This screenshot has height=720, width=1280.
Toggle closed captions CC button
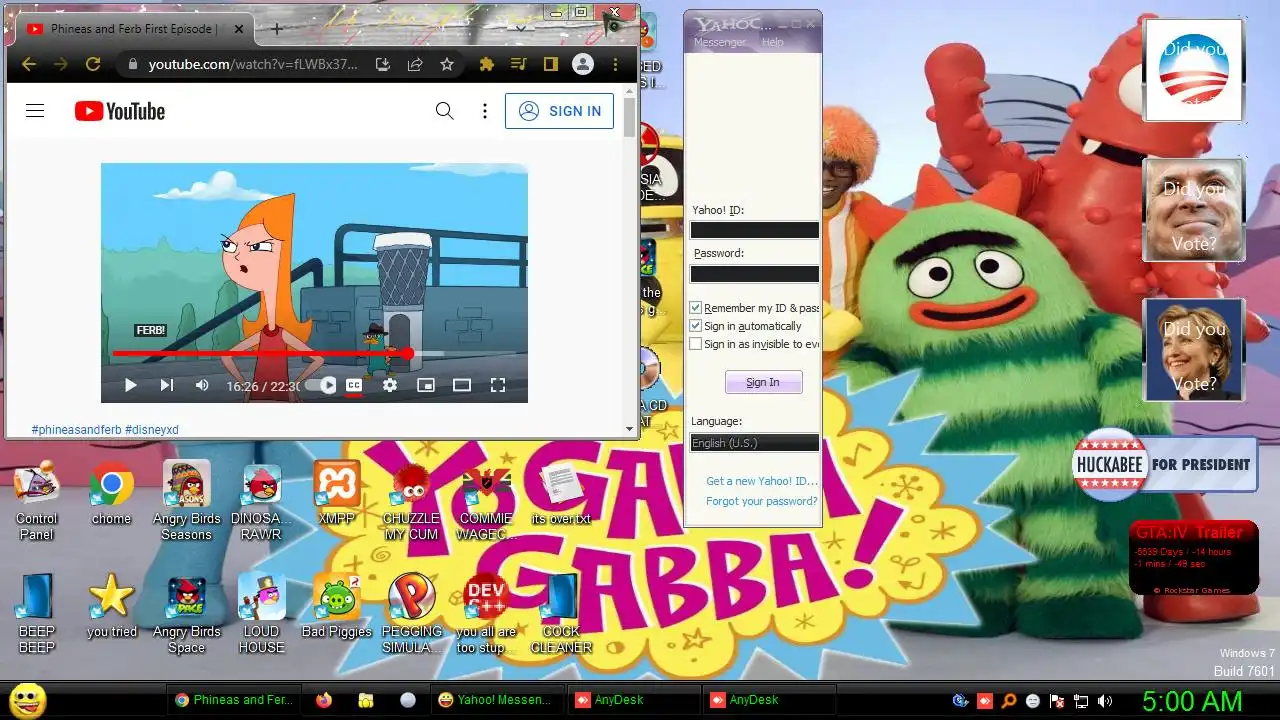(x=354, y=385)
